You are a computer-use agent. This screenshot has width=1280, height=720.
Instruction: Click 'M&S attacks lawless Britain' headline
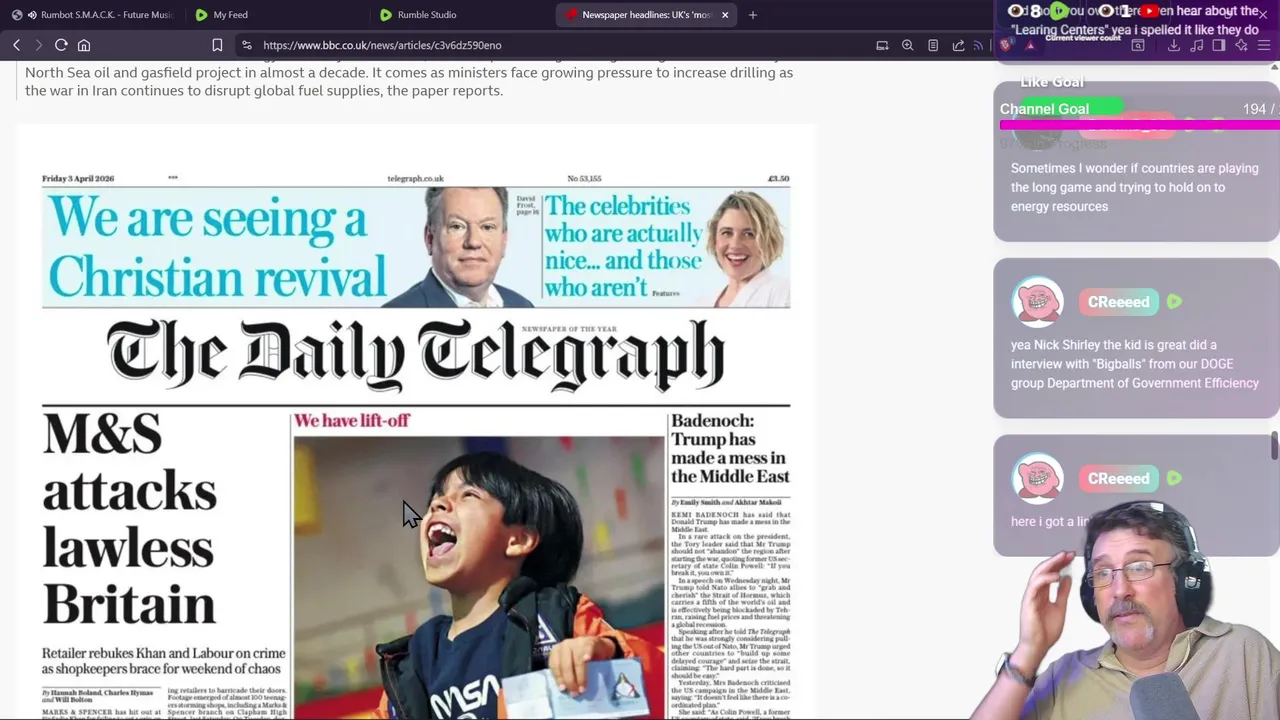(130, 519)
